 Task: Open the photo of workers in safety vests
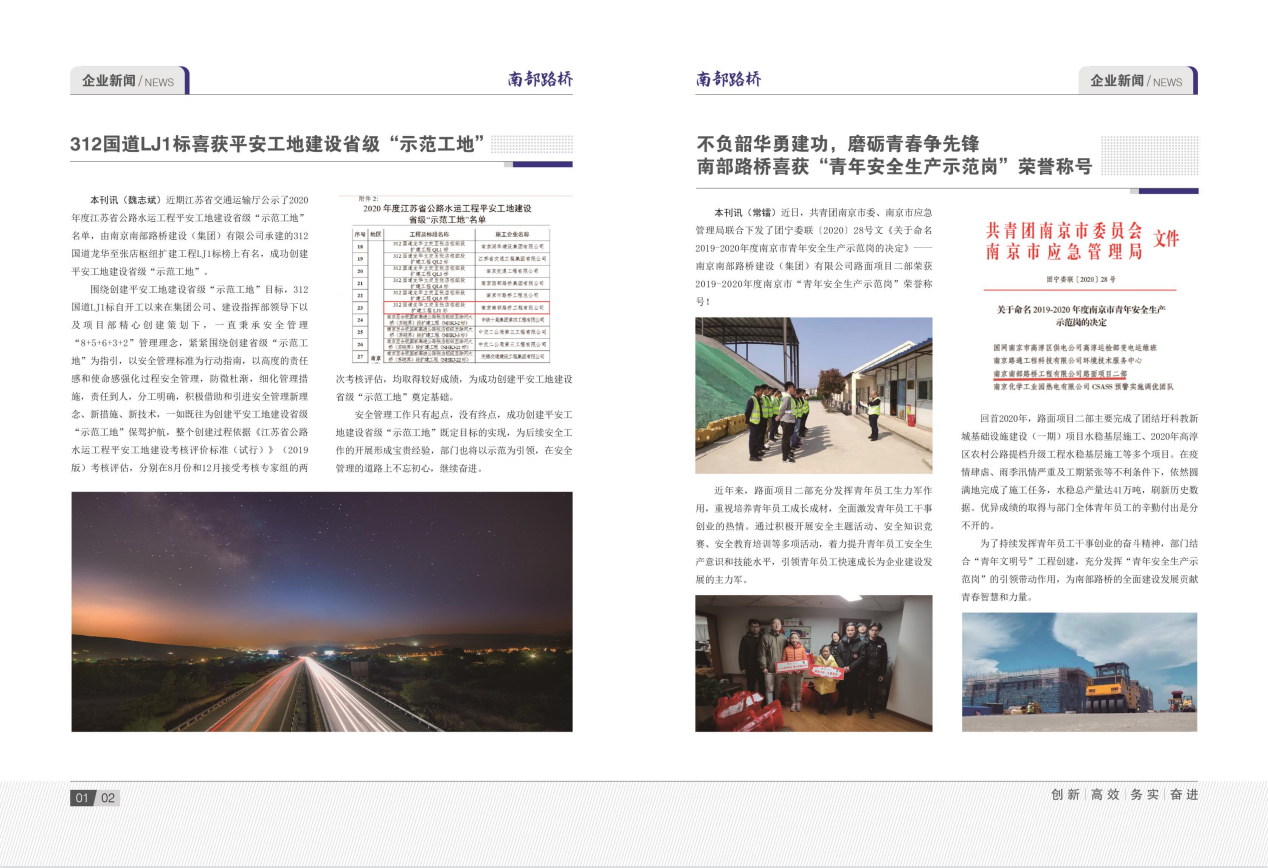(813, 395)
